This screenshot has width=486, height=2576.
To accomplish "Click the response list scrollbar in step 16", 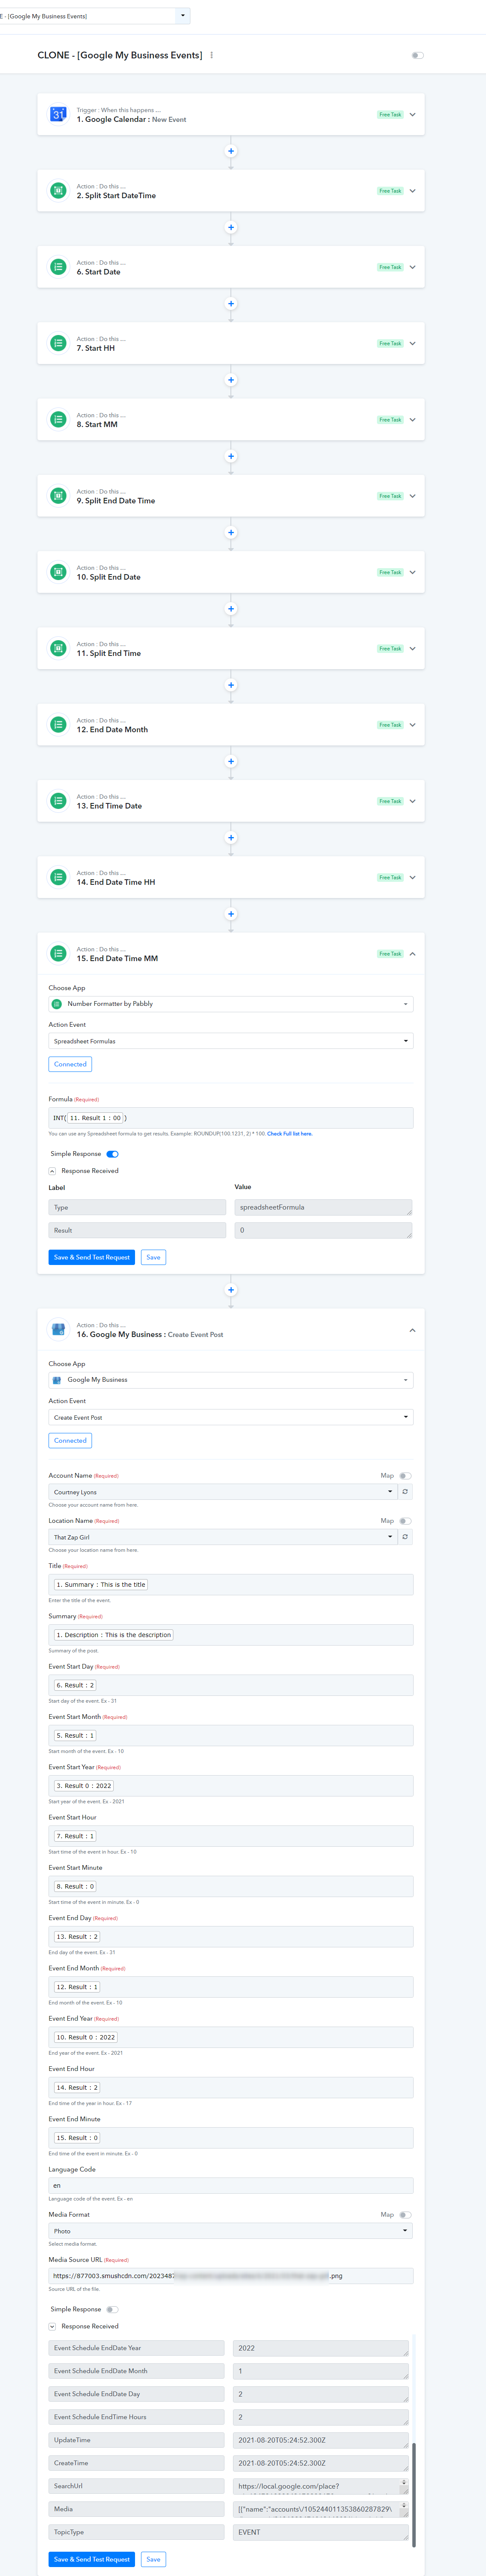I will 413,2495.
